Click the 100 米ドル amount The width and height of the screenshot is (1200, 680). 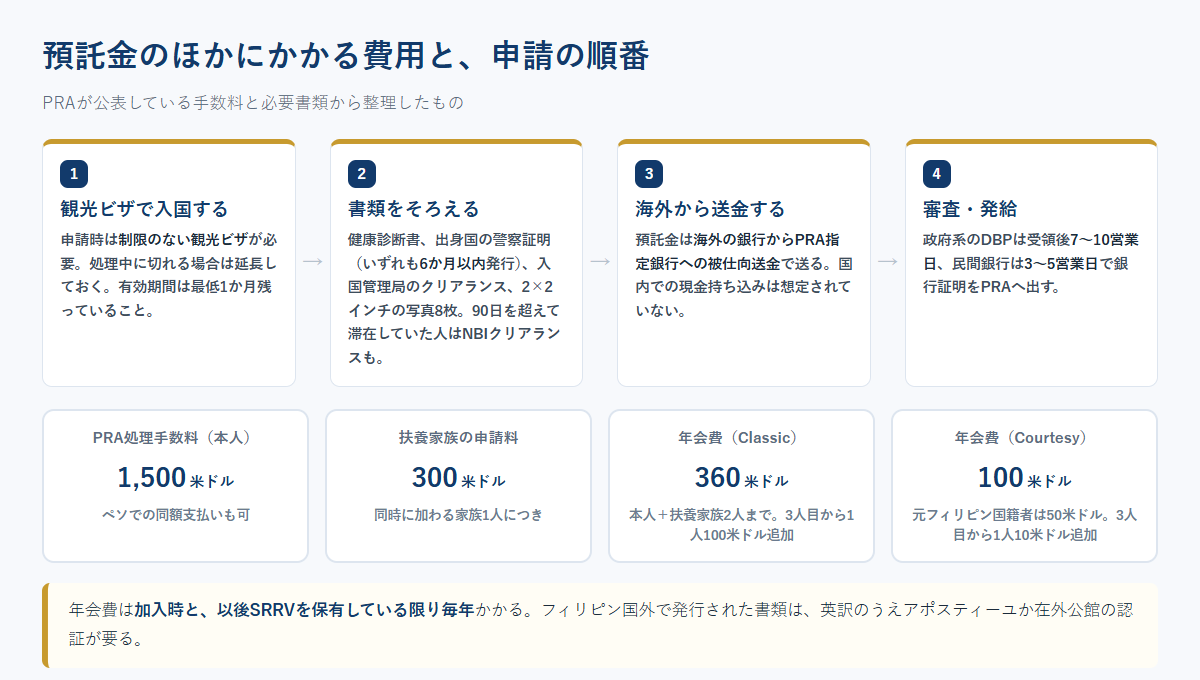(1024, 478)
